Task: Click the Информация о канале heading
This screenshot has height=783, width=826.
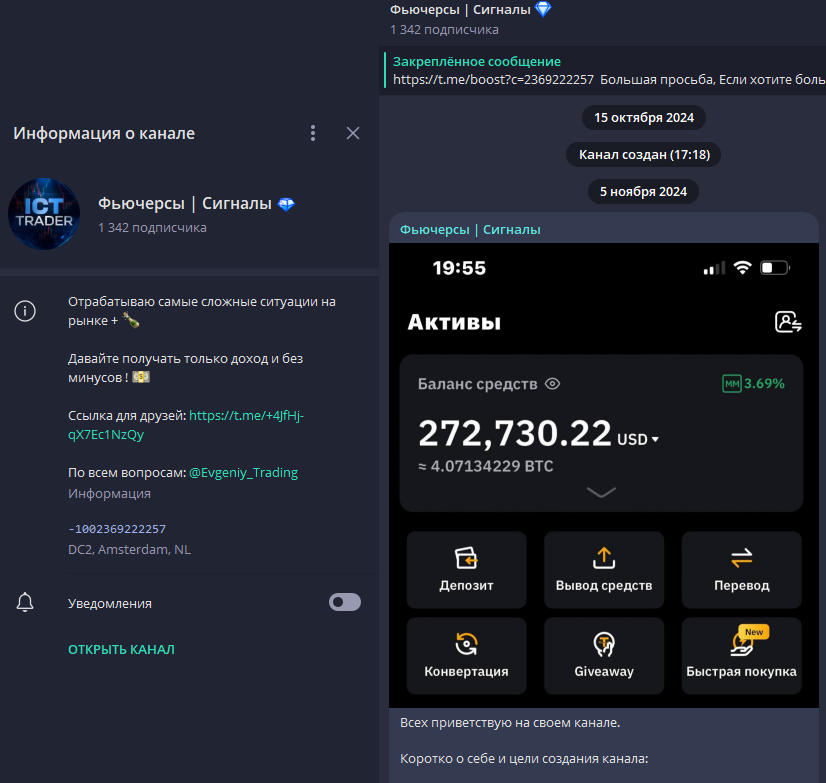Action: coord(104,133)
